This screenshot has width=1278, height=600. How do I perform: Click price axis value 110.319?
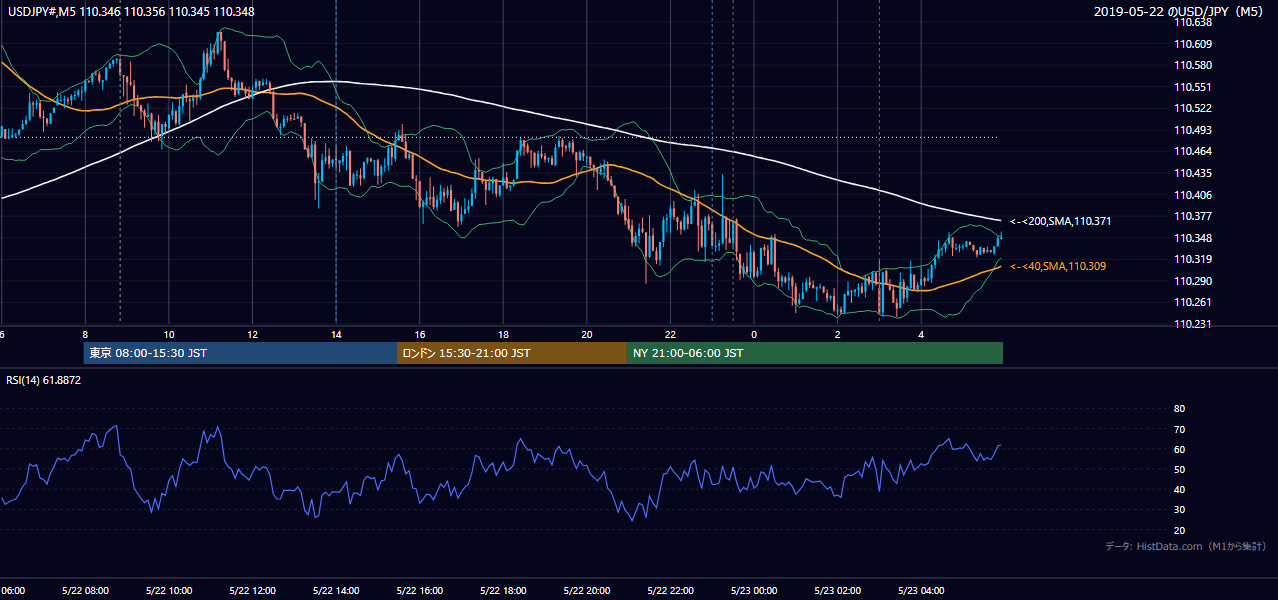click(x=1194, y=259)
